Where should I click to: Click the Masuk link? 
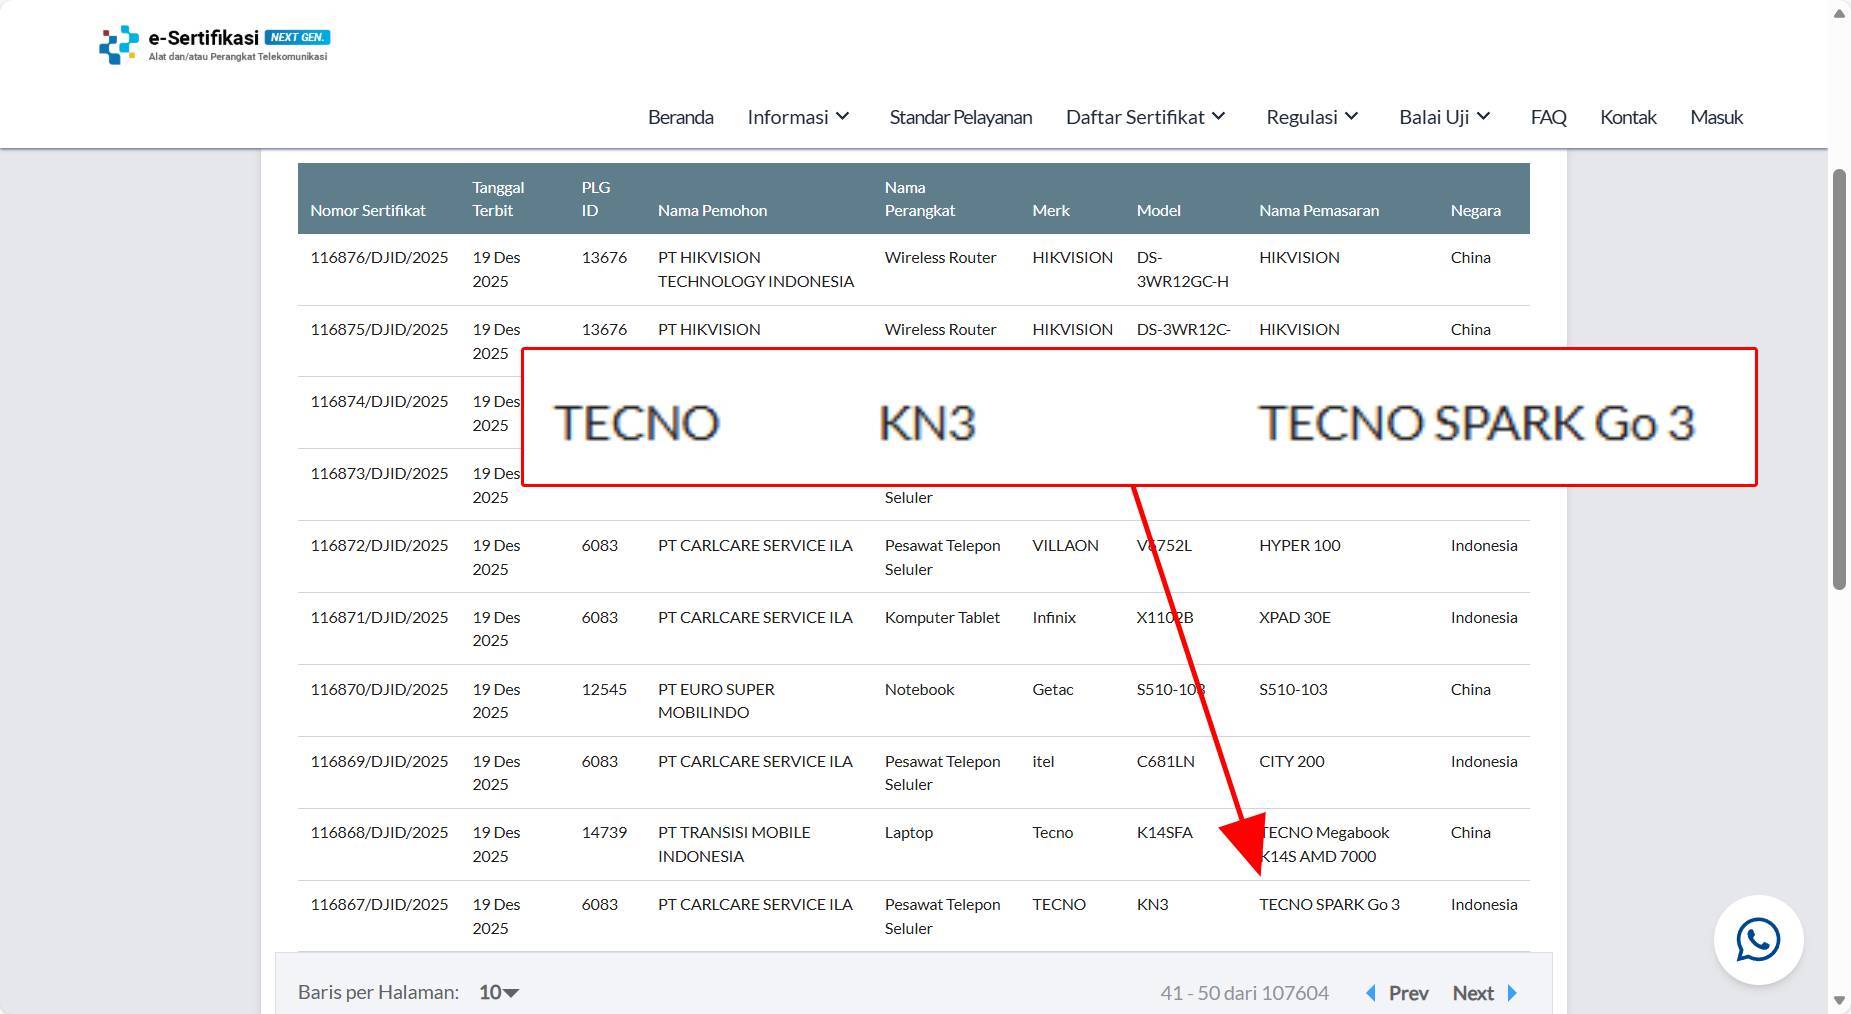point(1716,116)
